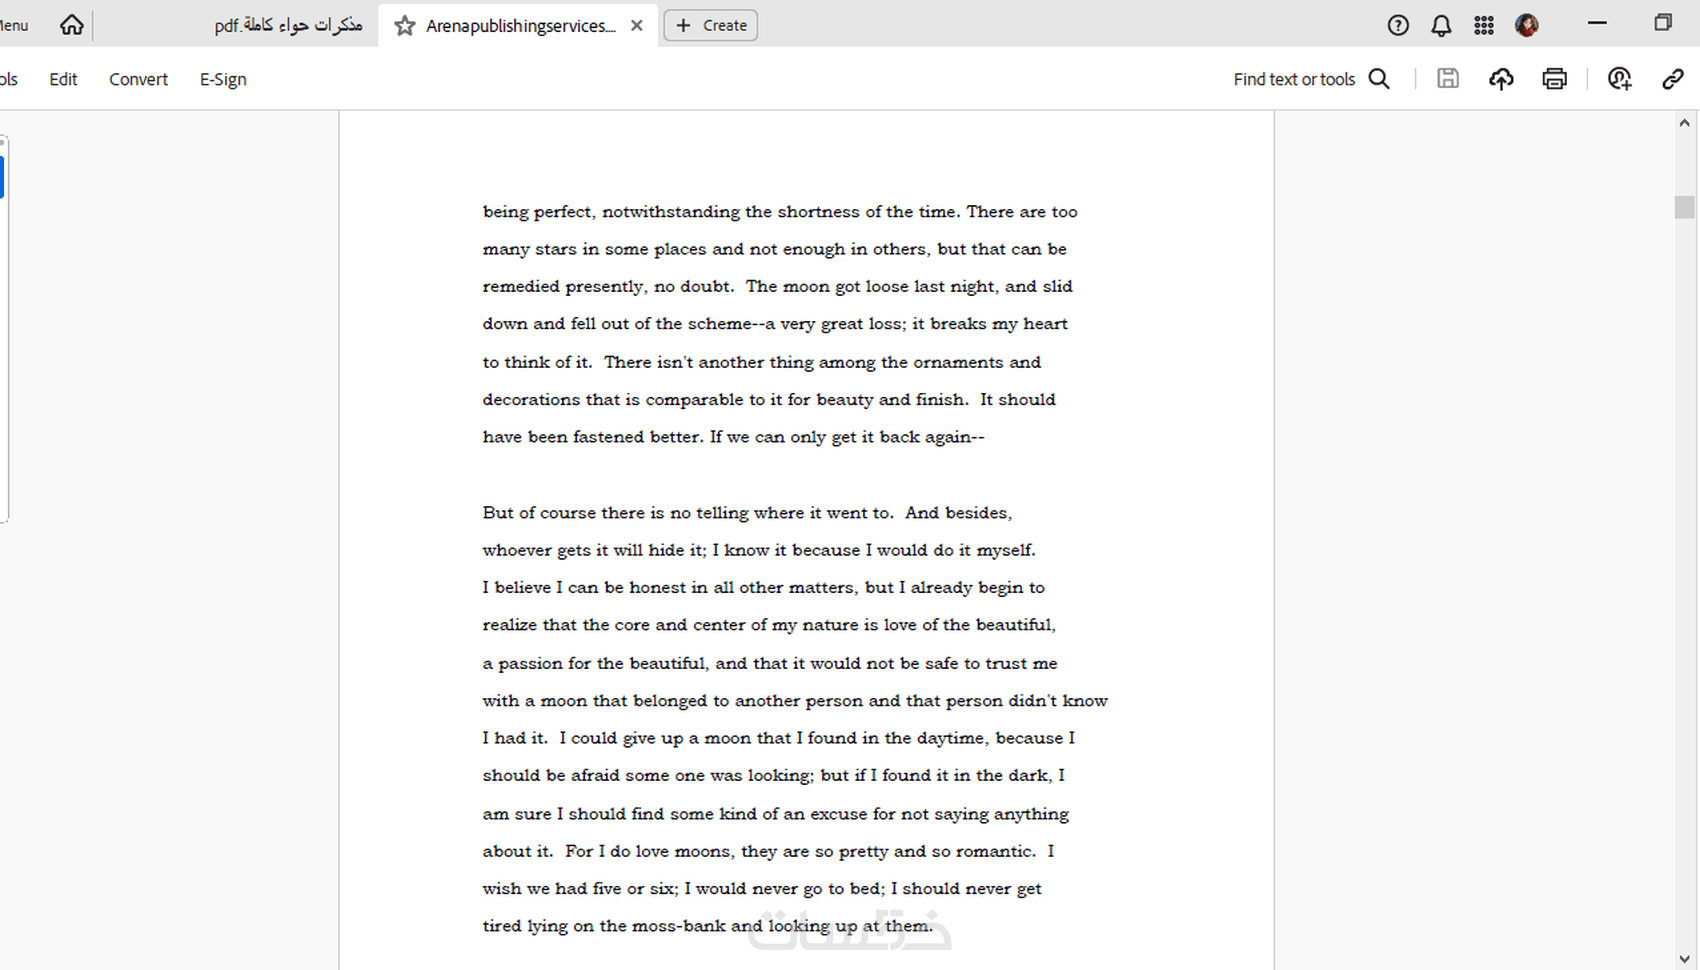Click the vertical scrollbar down arrow

click(x=1685, y=959)
